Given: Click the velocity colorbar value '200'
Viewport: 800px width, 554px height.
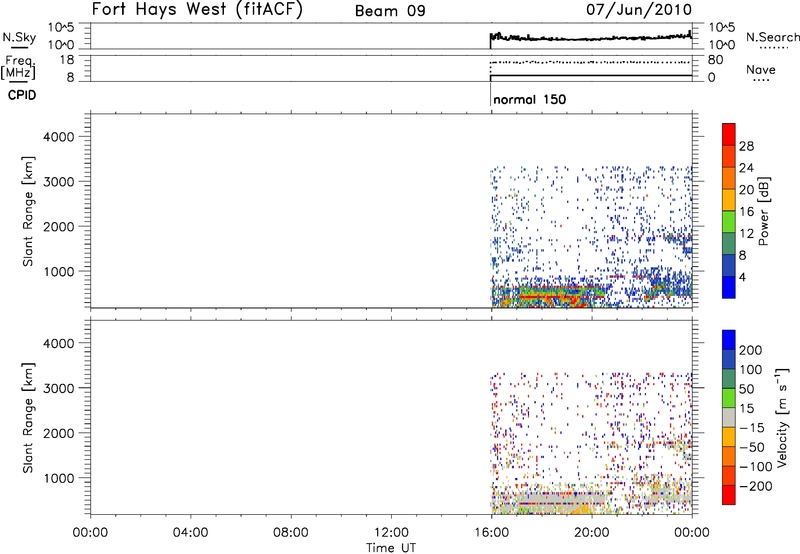Looking at the screenshot, I should (x=751, y=350).
